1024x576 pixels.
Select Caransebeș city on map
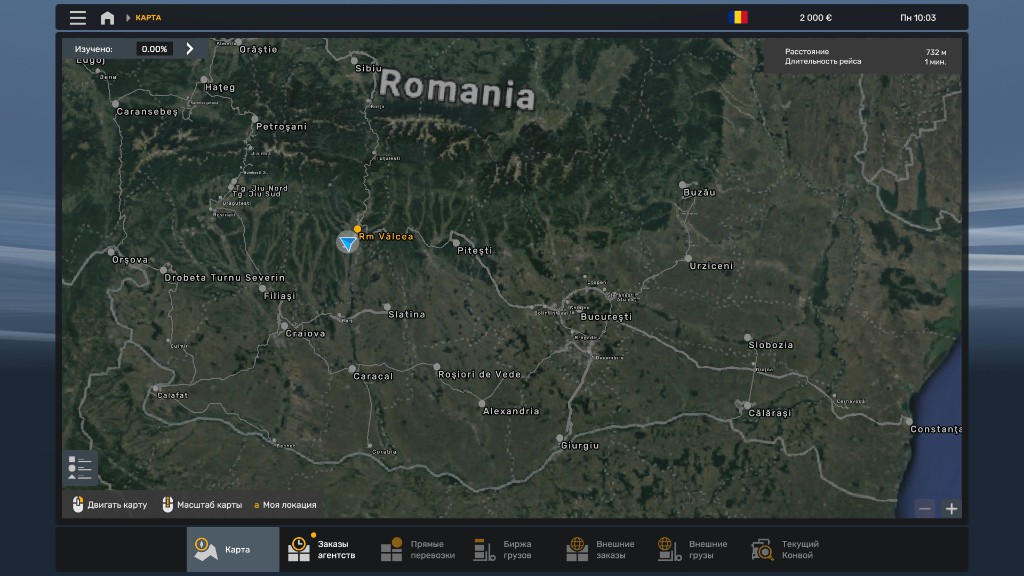147,112
